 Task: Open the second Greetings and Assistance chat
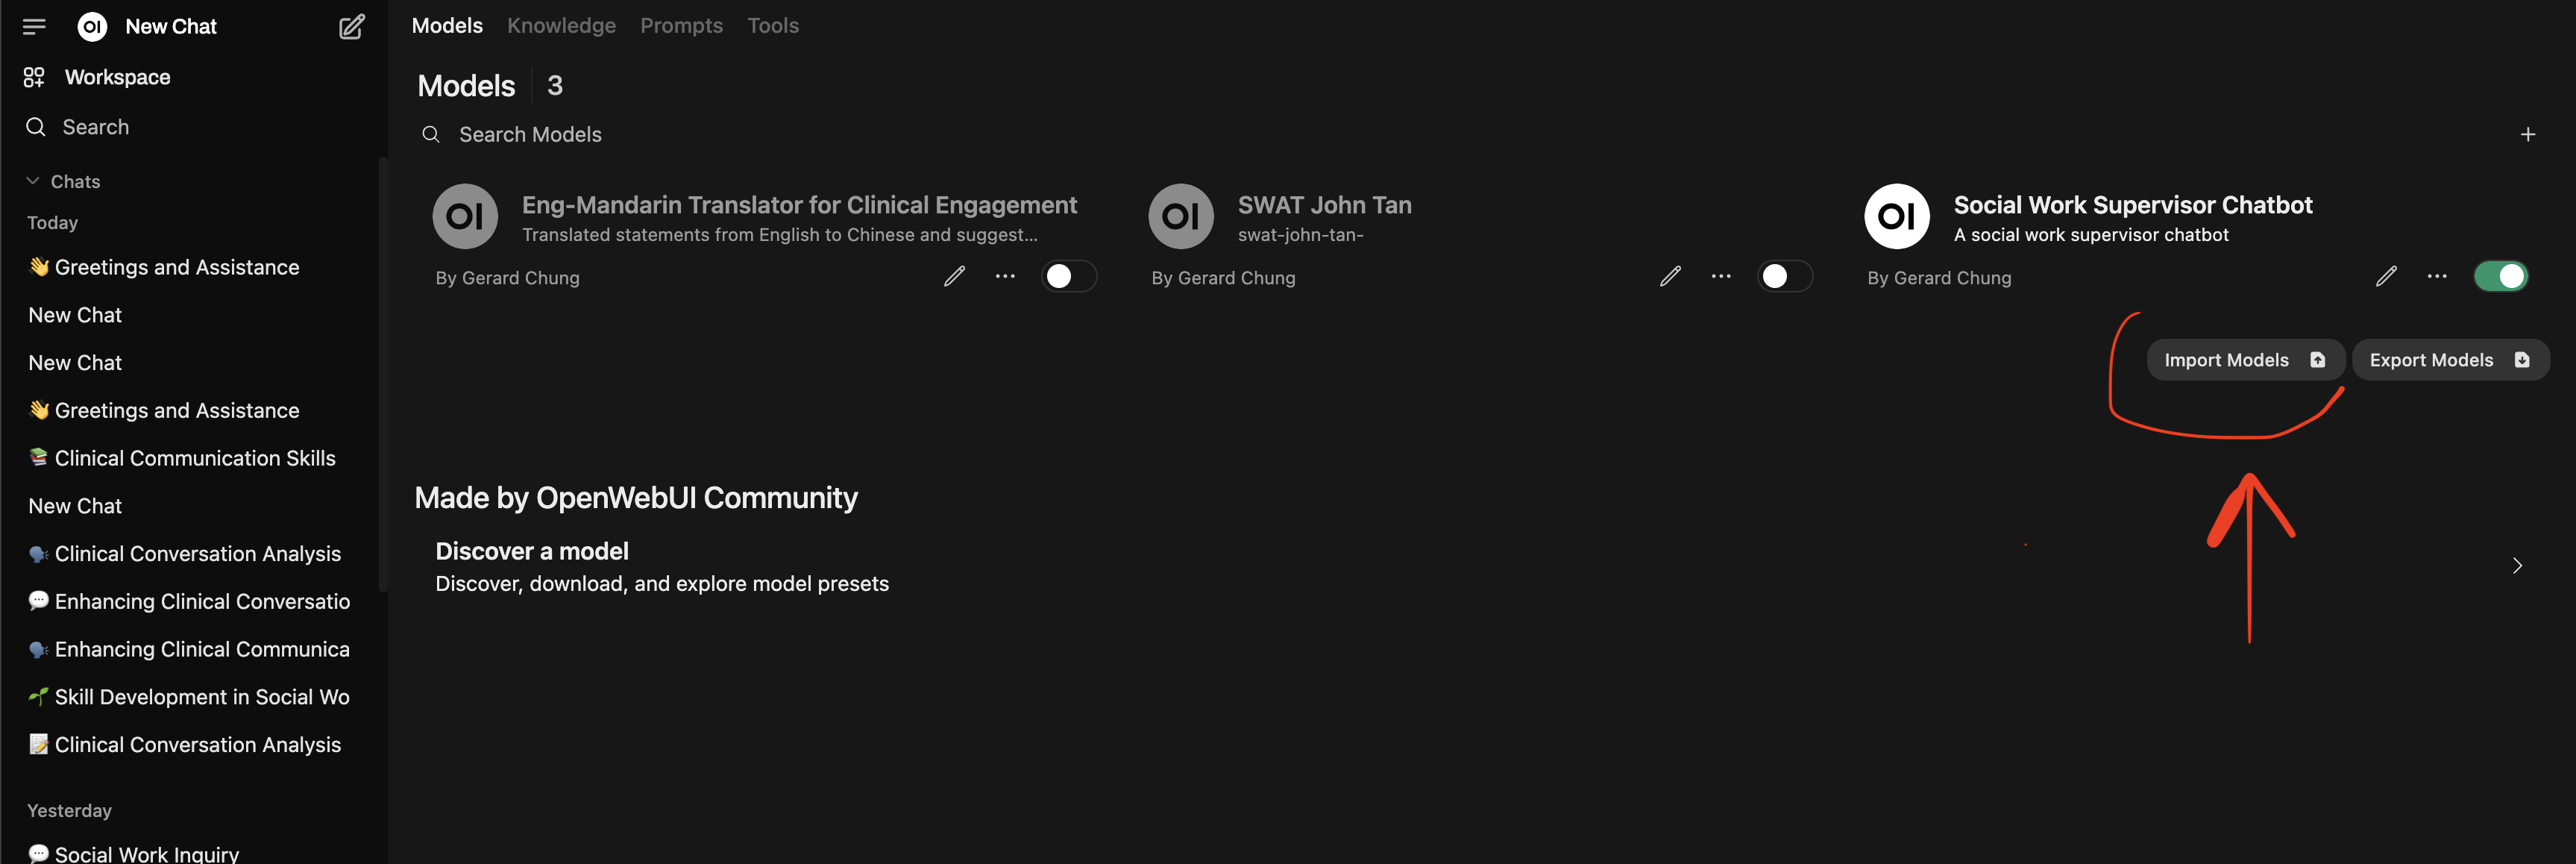click(x=177, y=410)
